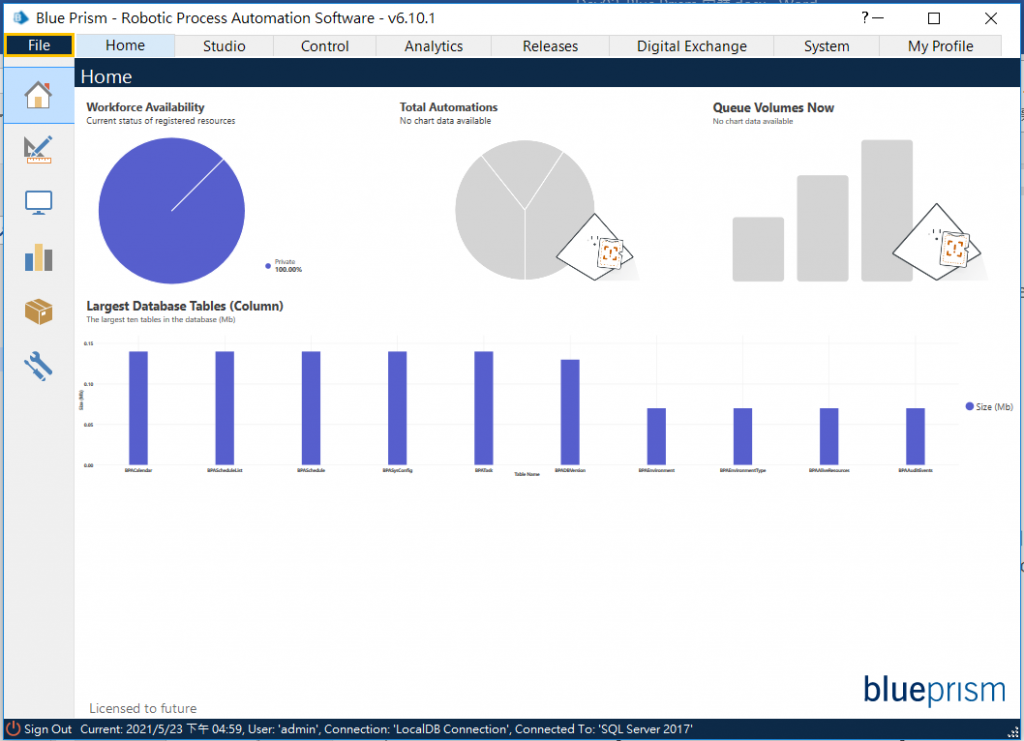Click the BPASysConfig bar
The height and width of the screenshot is (741, 1024).
click(x=397, y=408)
